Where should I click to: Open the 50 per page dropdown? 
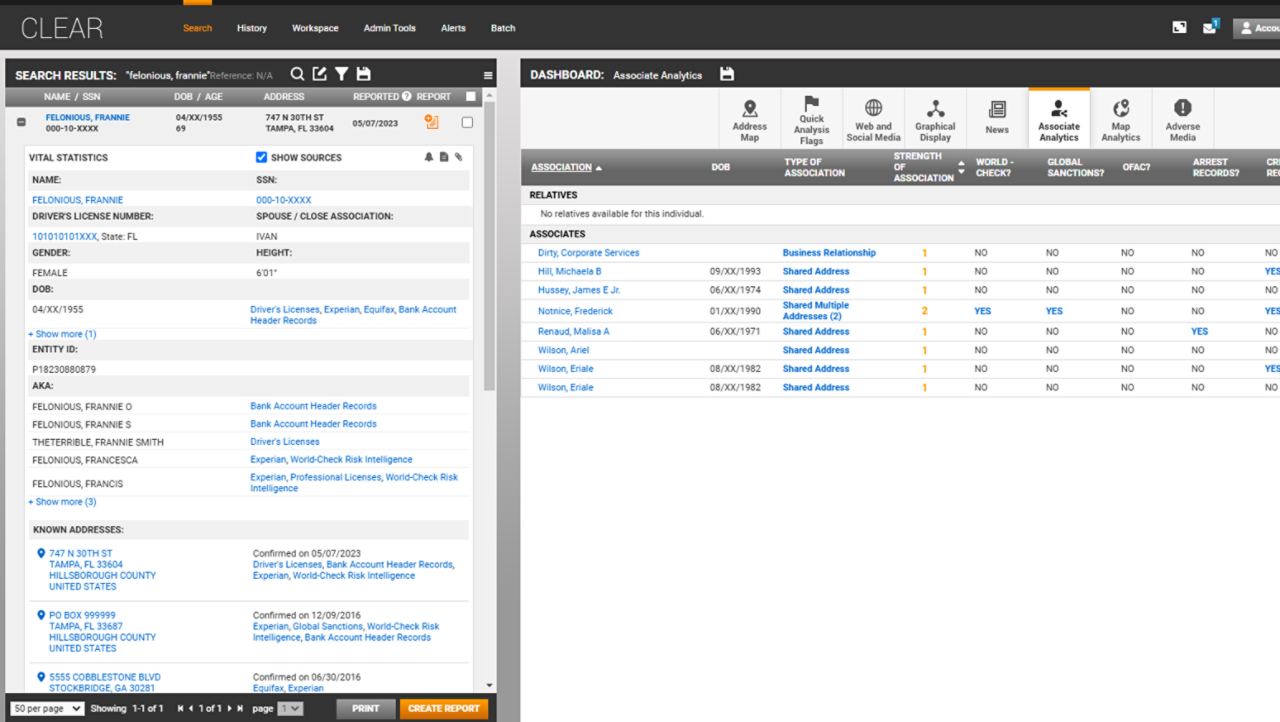coord(47,708)
